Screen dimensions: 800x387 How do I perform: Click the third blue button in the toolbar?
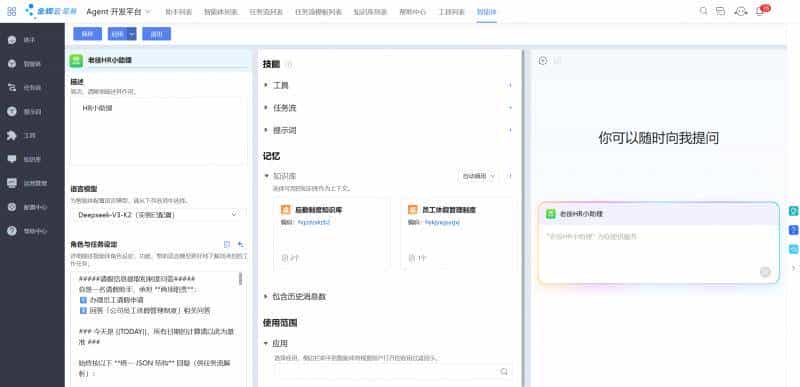click(x=157, y=34)
